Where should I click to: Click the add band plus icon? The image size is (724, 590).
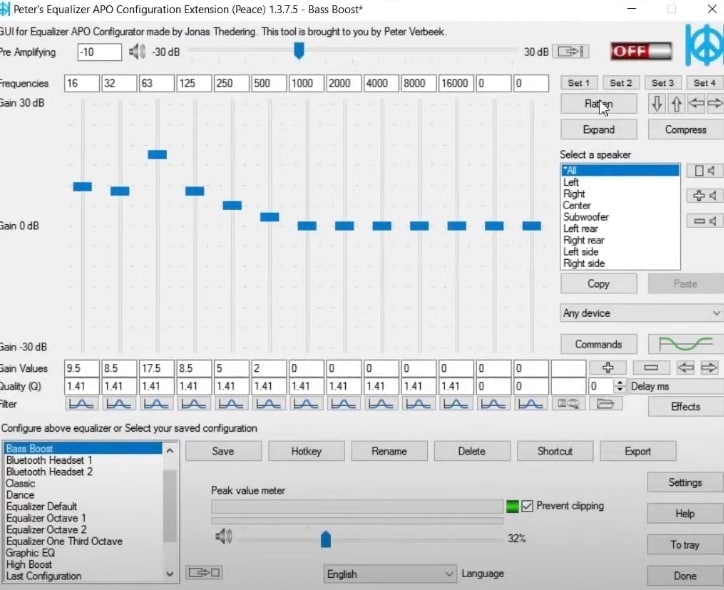(x=608, y=368)
